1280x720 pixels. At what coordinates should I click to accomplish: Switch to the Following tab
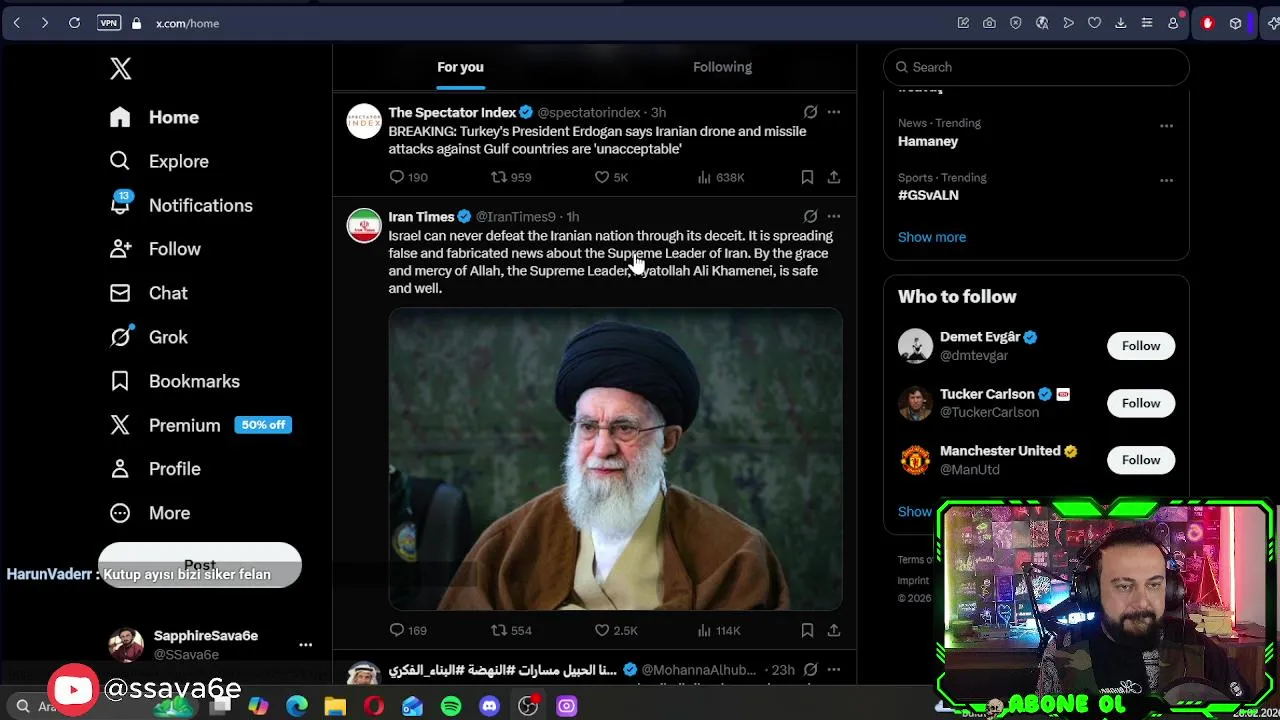click(x=722, y=67)
